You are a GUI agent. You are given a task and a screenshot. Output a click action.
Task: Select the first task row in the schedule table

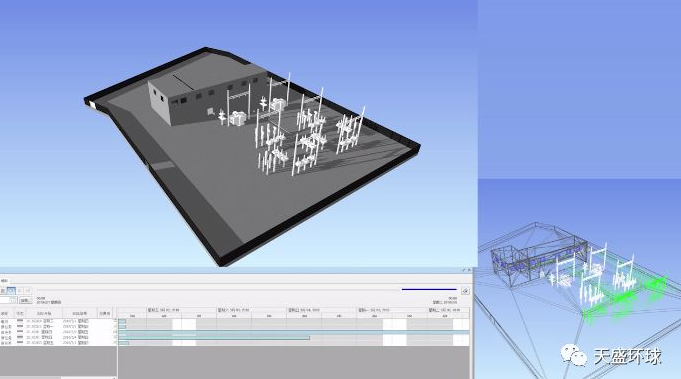[x=59, y=321]
